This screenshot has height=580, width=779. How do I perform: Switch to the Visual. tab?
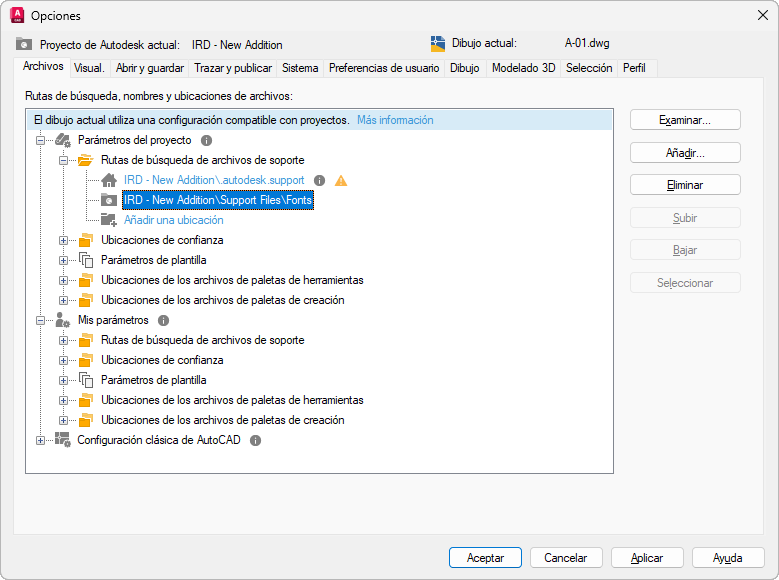[89, 68]
